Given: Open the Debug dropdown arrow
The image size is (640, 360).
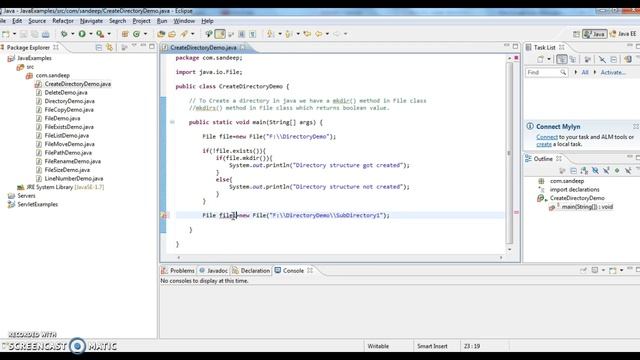Looking at the screenshot, I should click(73, 34).
